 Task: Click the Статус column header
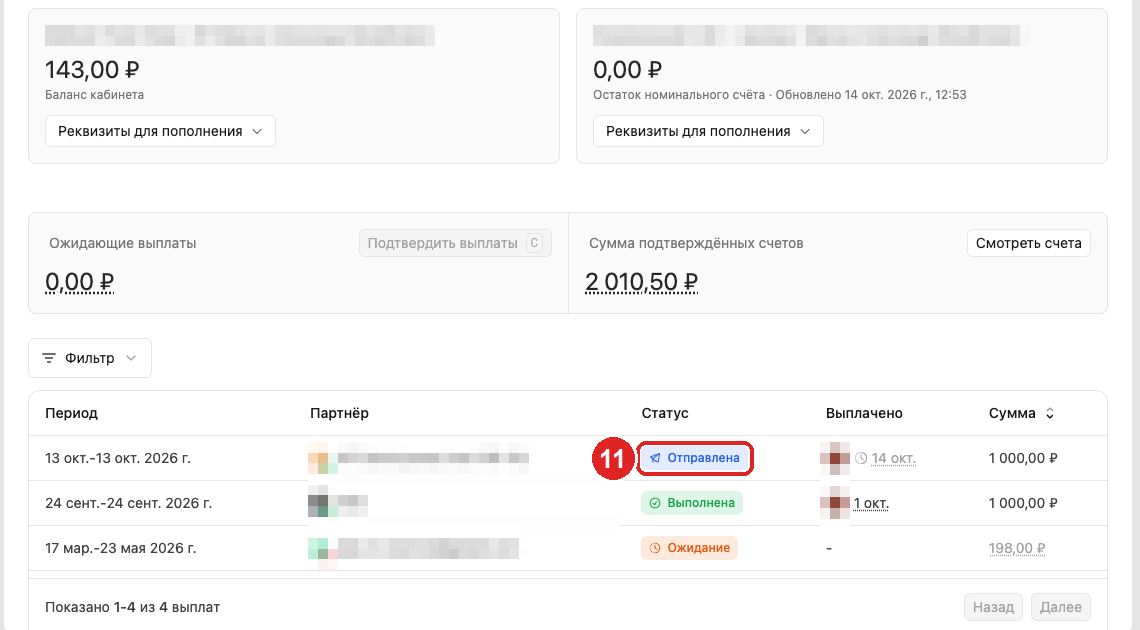(x=665, y=413)
